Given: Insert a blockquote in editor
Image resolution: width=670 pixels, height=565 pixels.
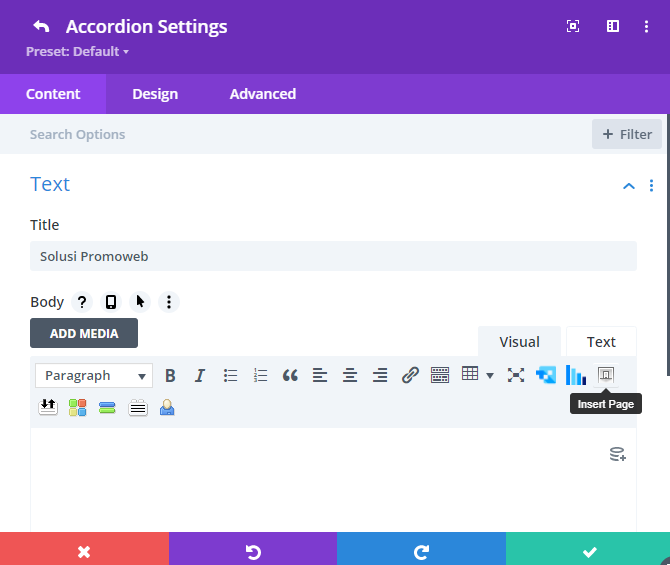Looking at the screenshot, I should click(290, 376).
